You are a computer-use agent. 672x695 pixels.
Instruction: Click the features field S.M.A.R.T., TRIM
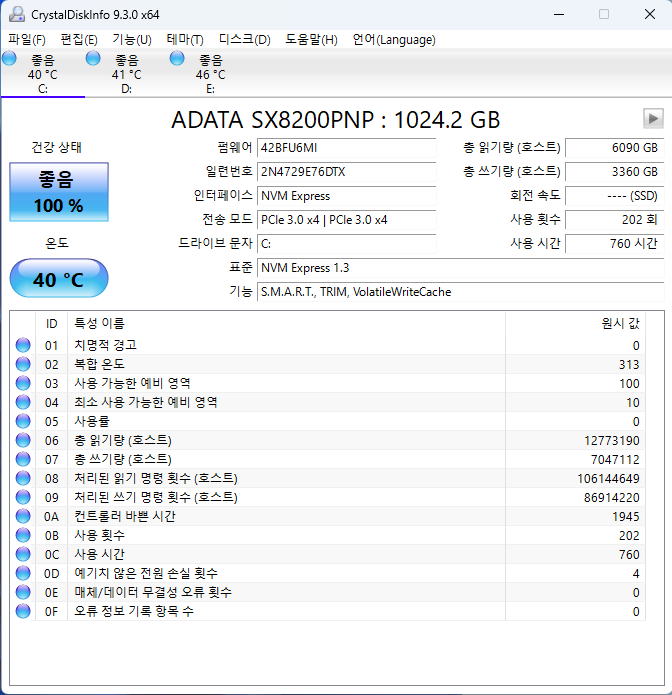(461, 292)
